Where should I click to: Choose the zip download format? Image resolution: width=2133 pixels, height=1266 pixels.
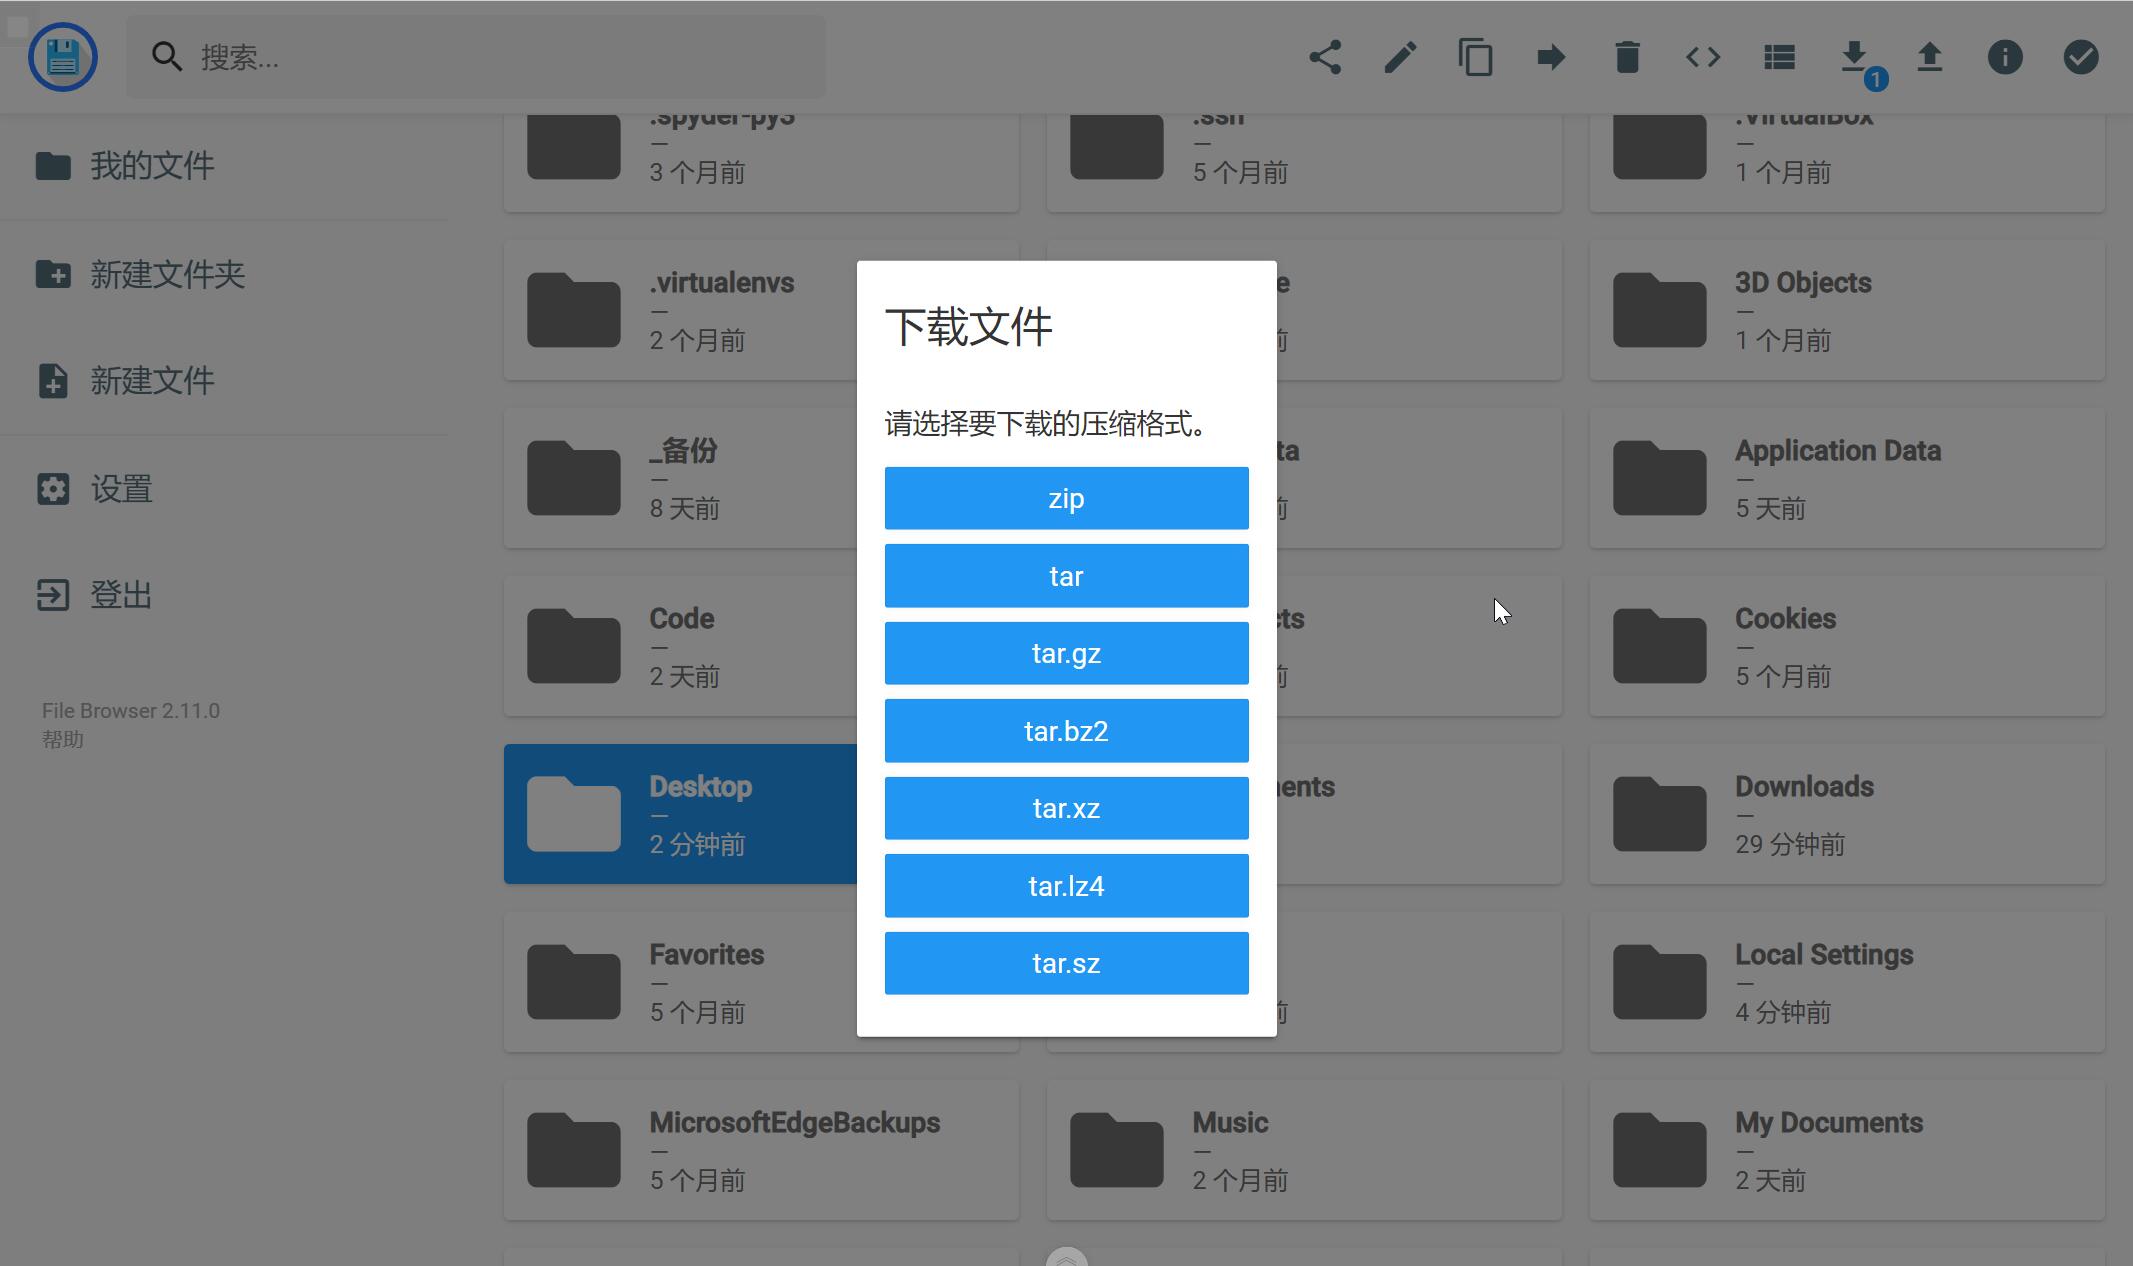click(x=1066, y=498)
